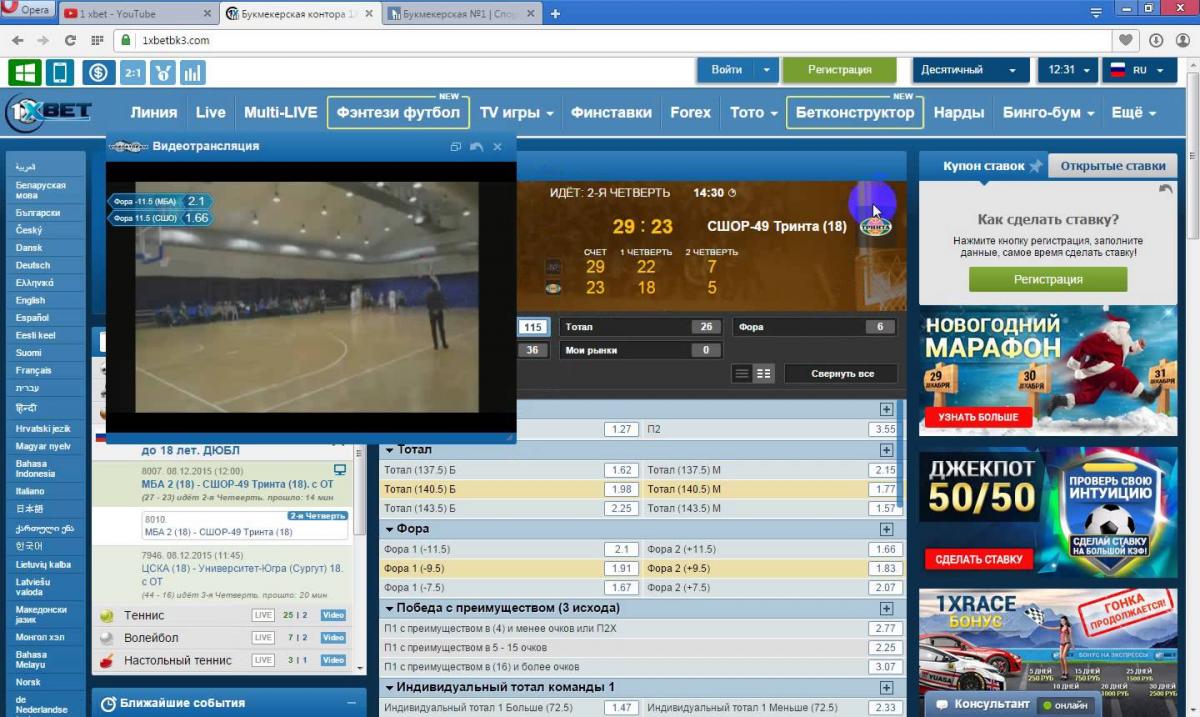Click the dollar sign payments icon

(x=98, y=72)
